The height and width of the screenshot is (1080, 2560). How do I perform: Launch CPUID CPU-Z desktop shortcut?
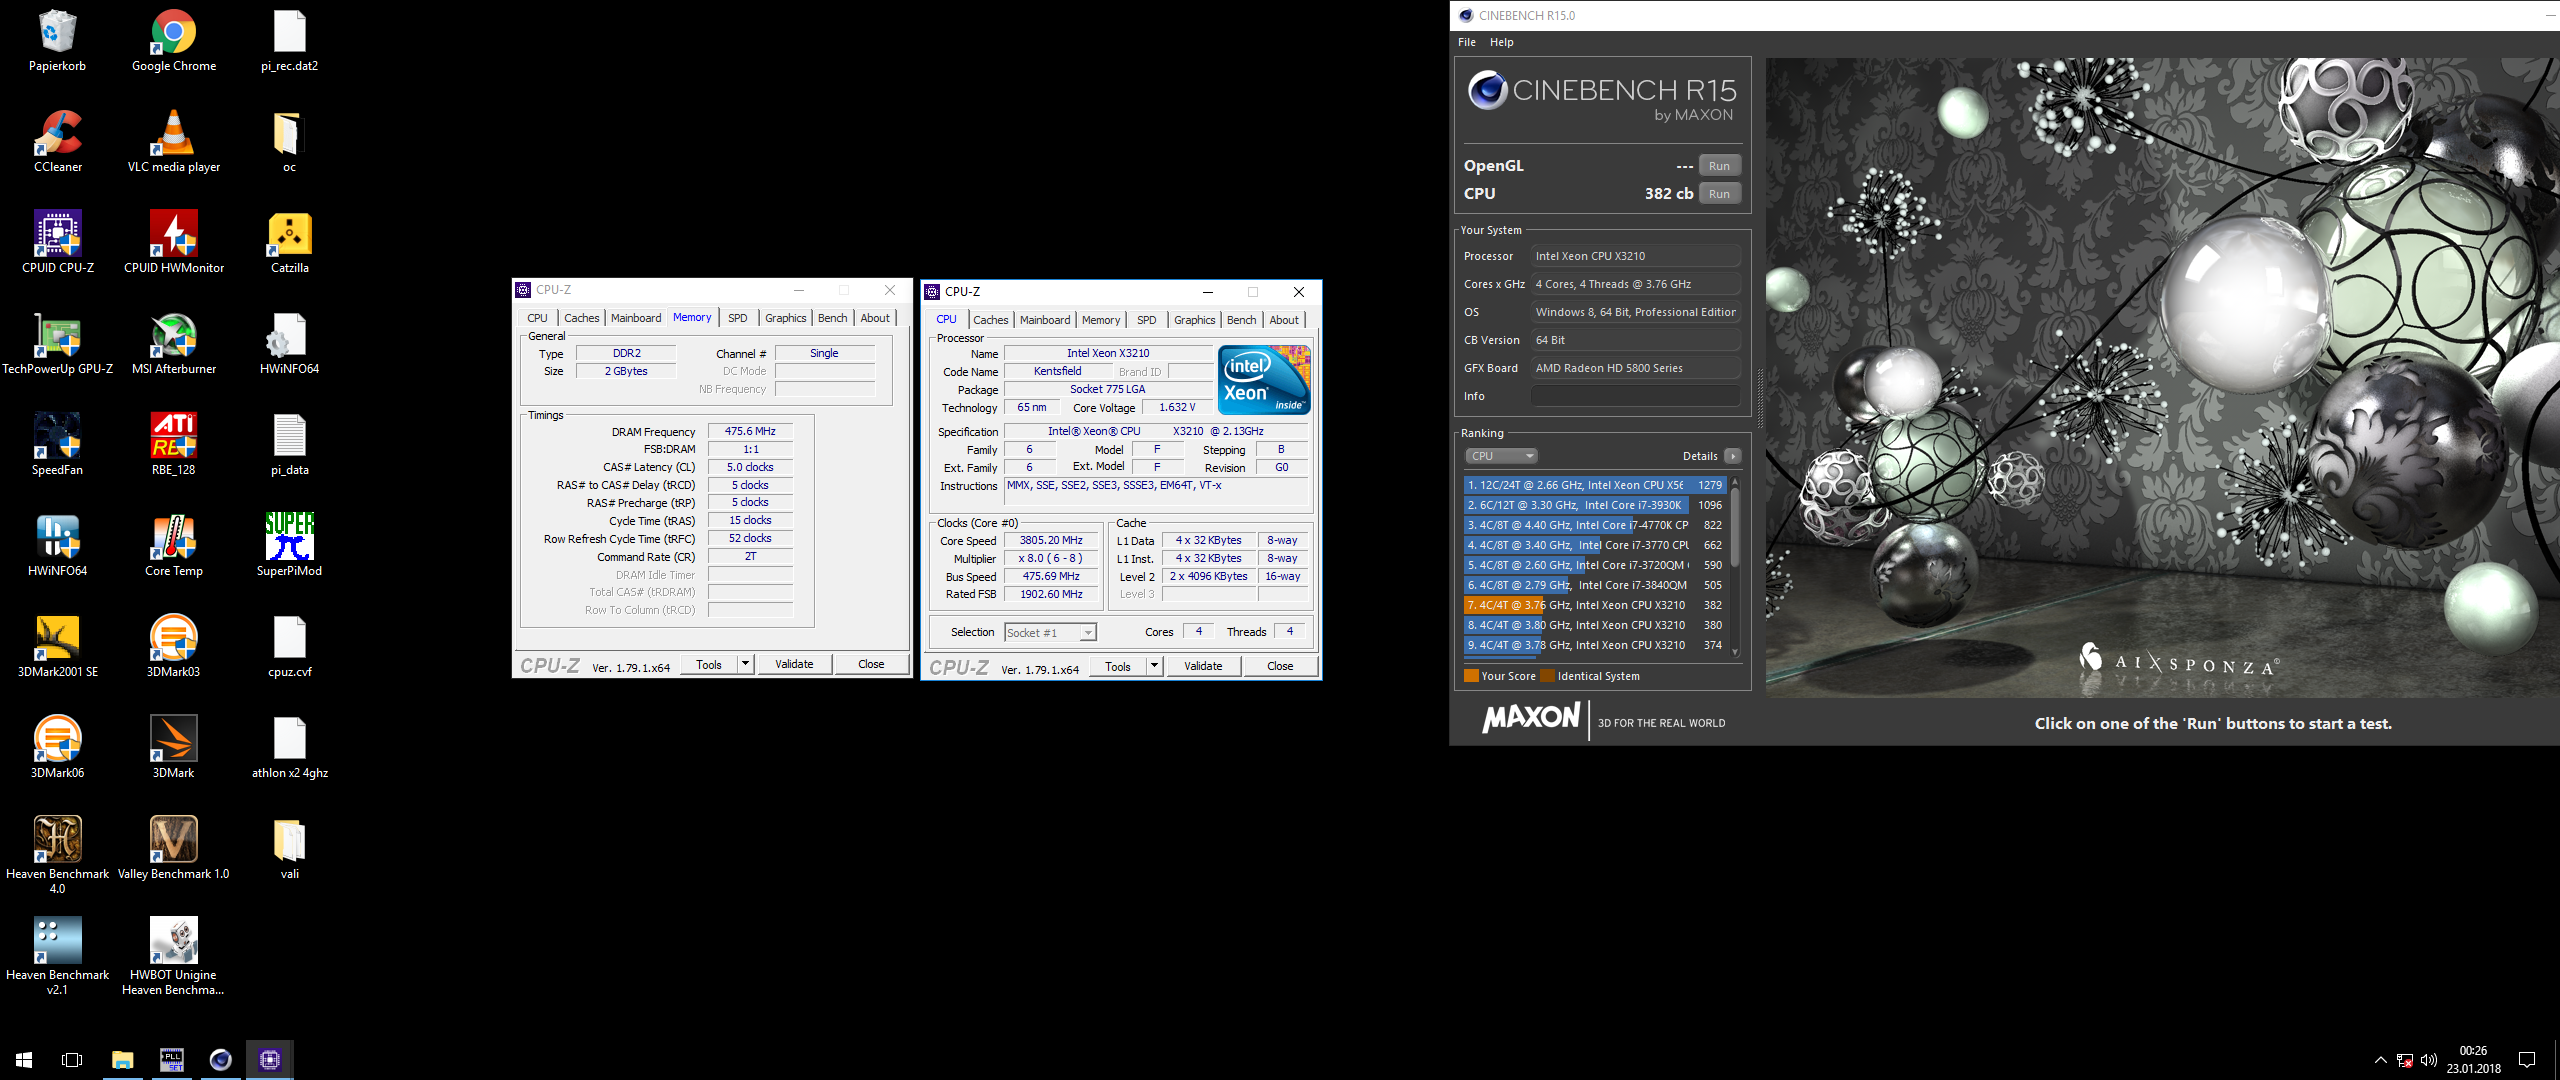57,242
